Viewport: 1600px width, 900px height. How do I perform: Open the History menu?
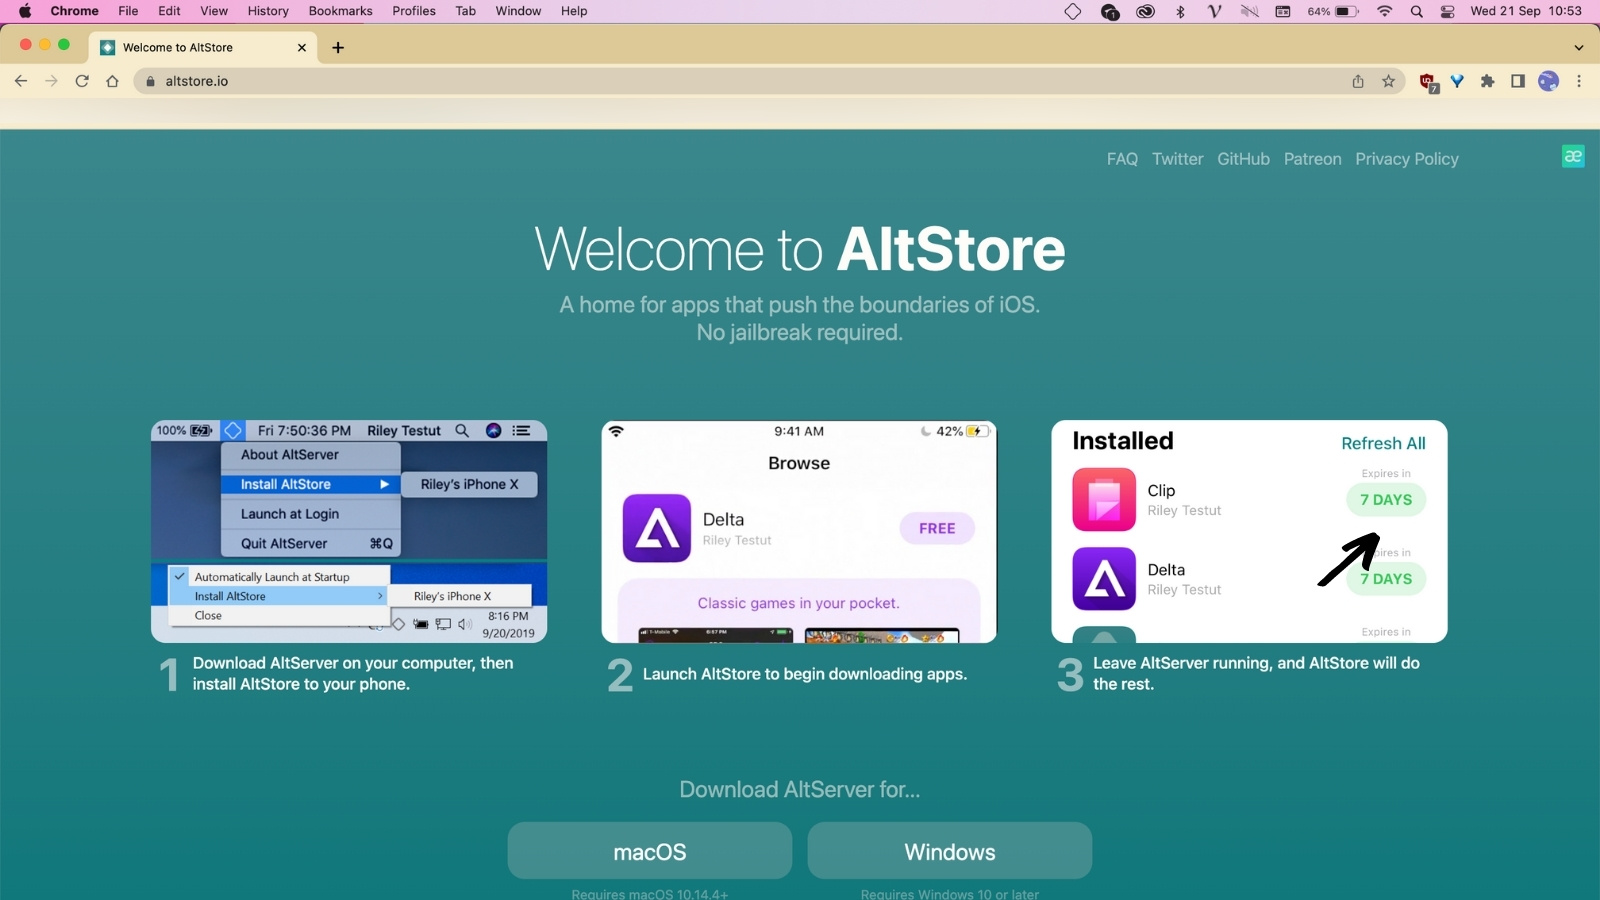[x=268, y=11]
